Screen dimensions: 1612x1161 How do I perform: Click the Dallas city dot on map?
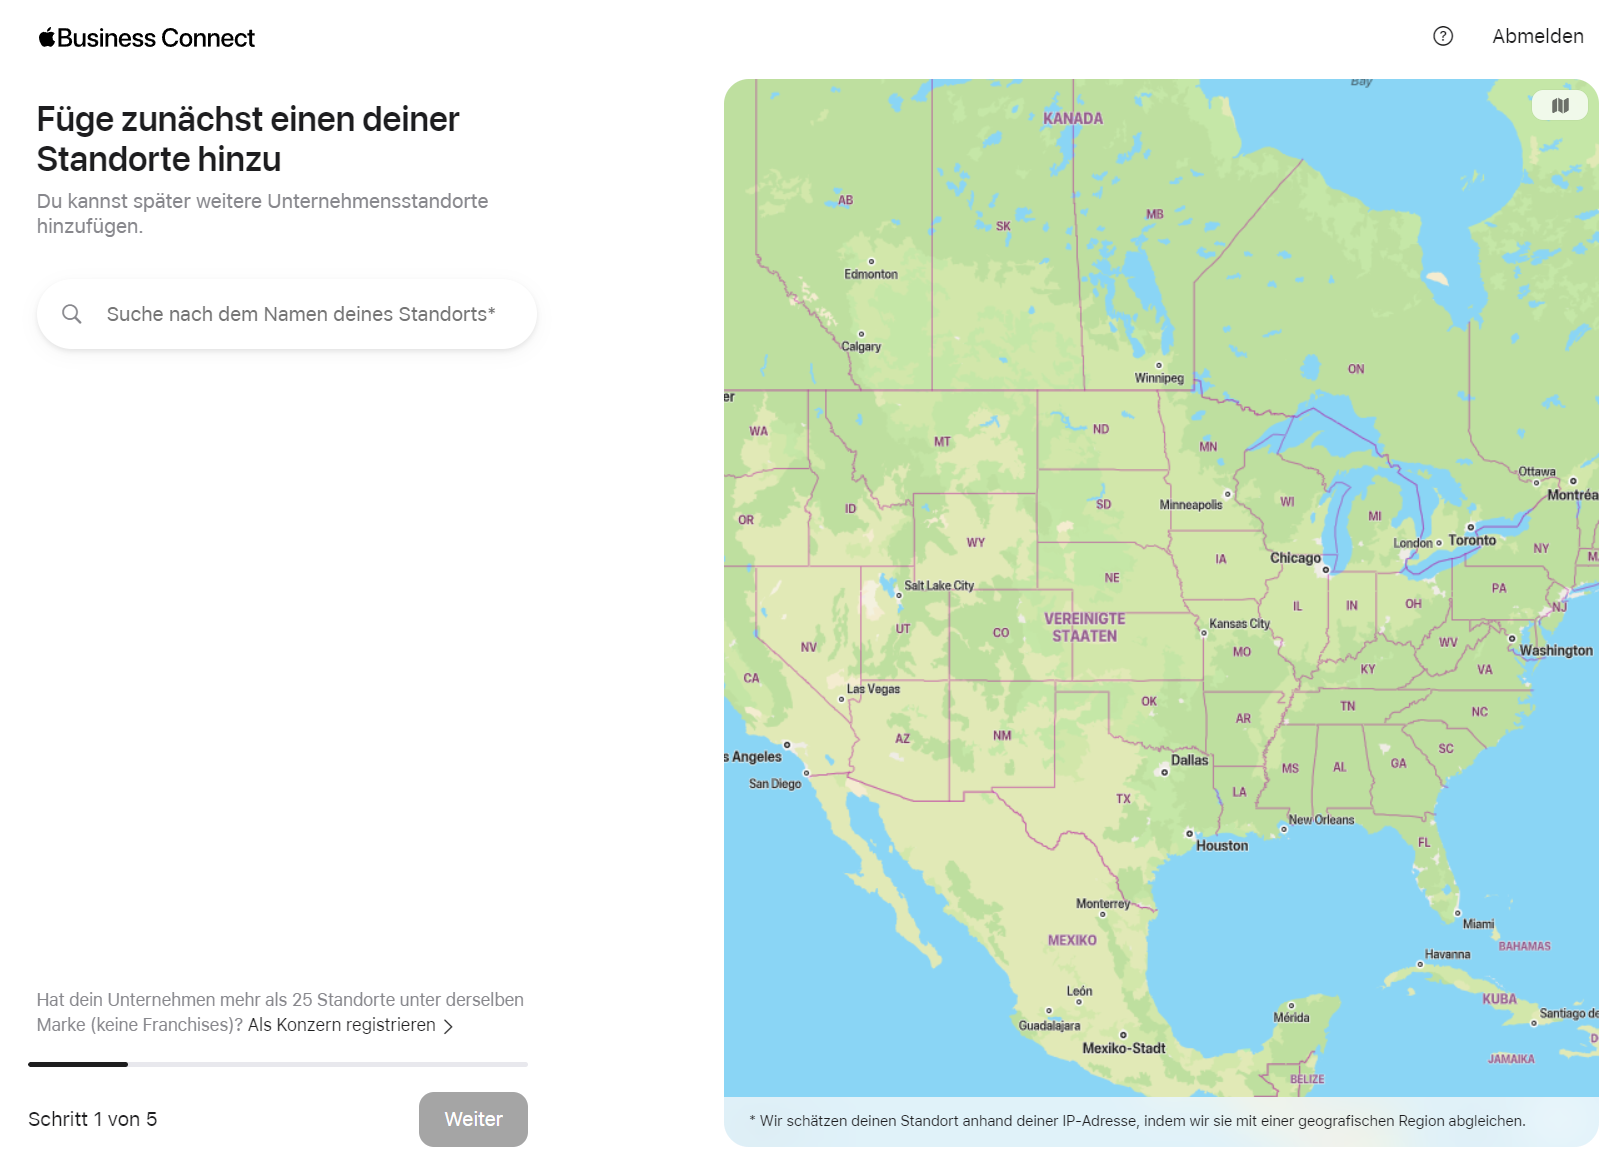(x=1164, y=772)
